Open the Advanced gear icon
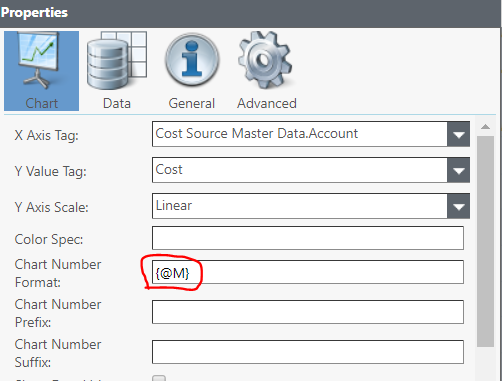 [x=266, y=60]
